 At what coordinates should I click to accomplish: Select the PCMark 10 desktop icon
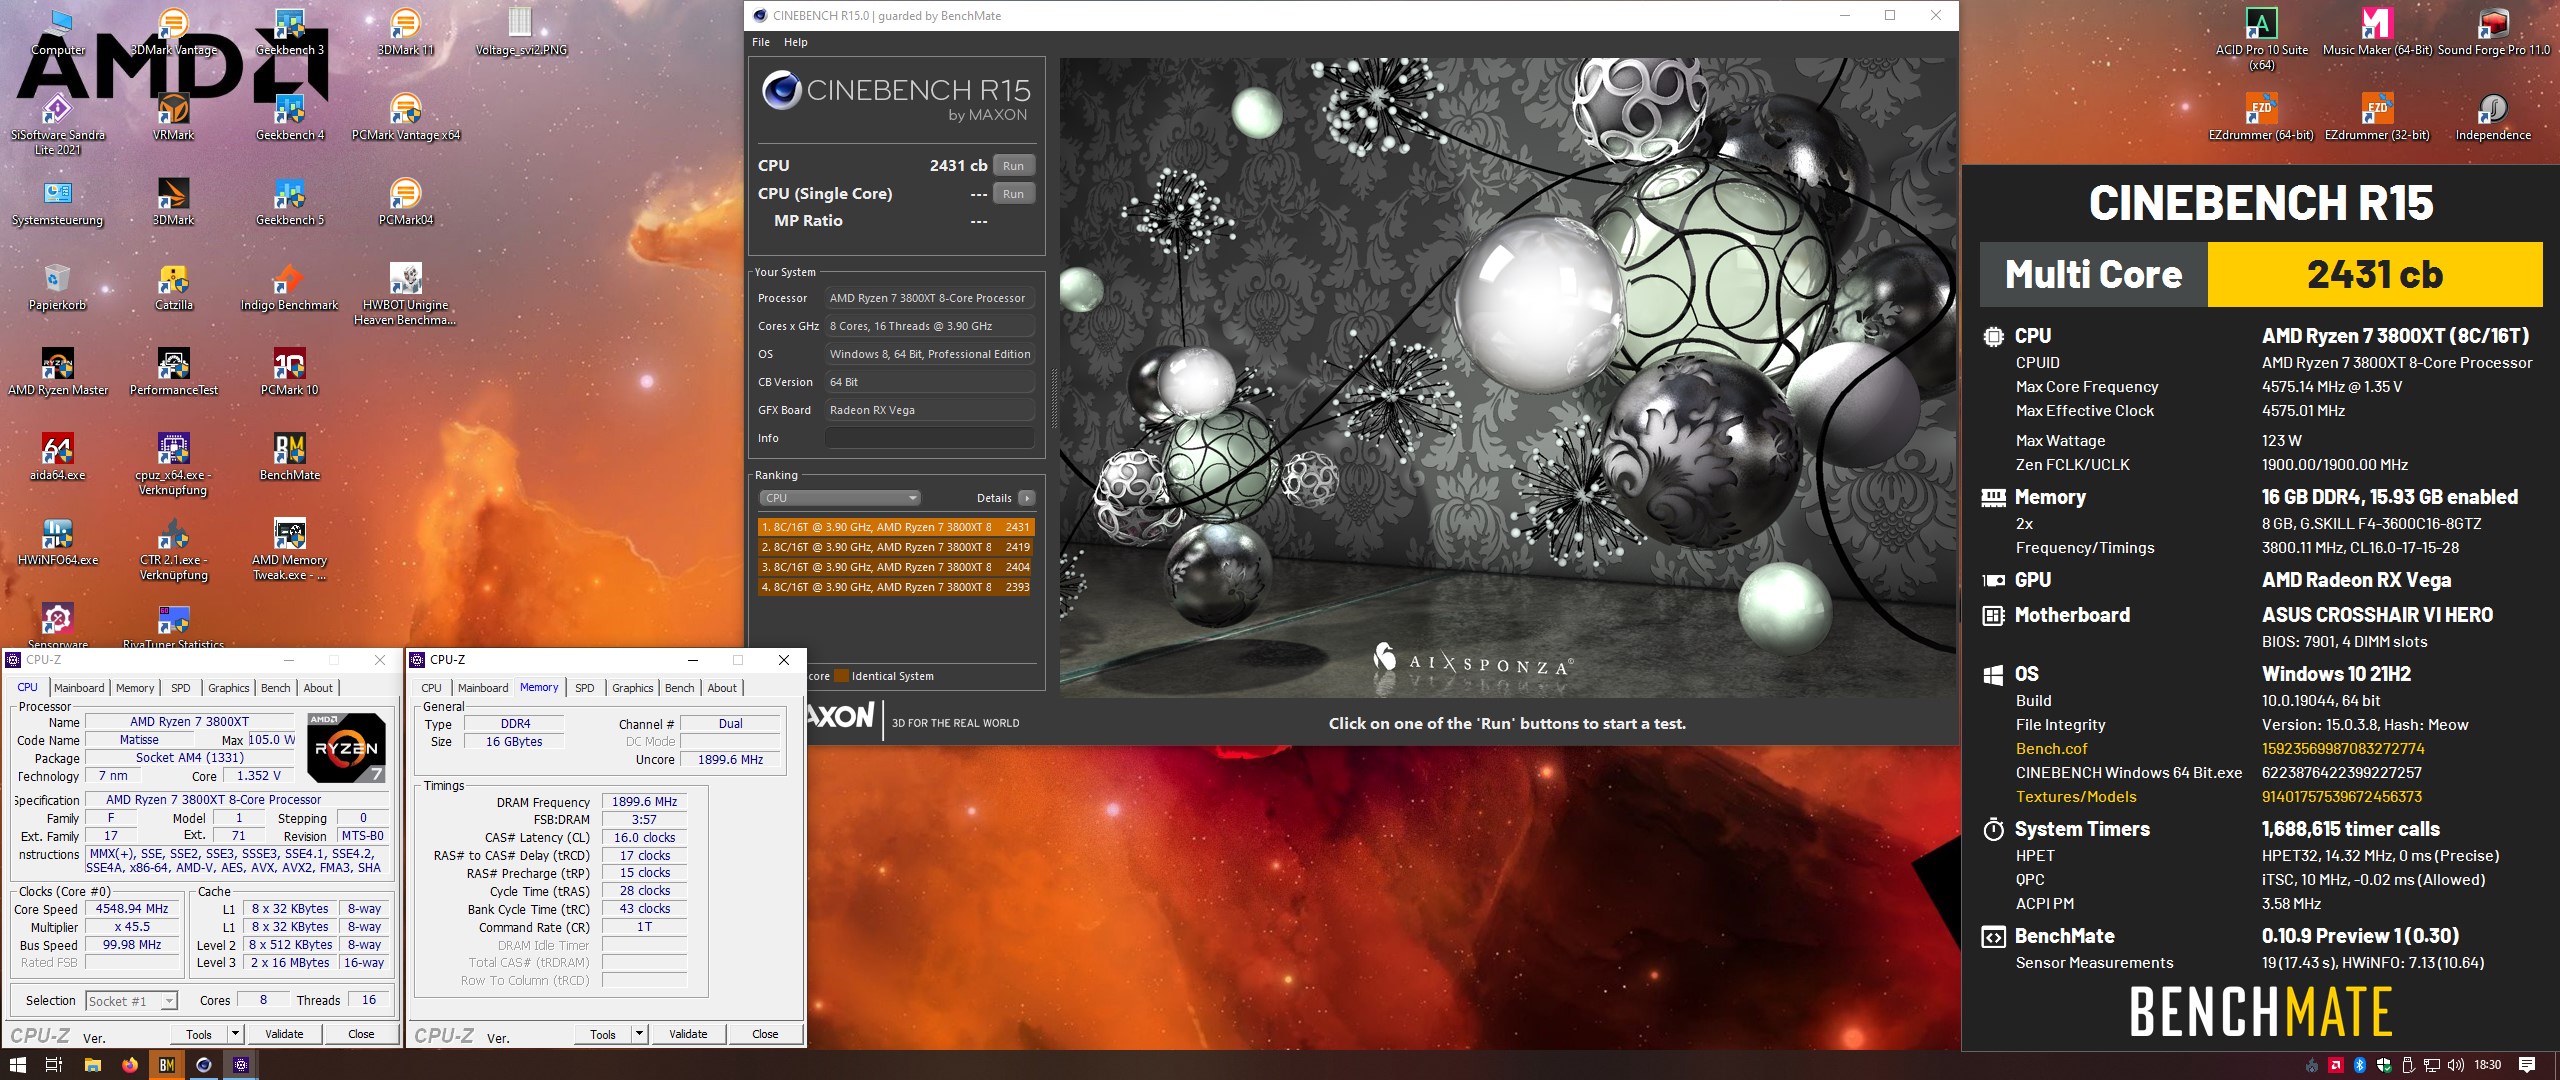click(290, 371)
